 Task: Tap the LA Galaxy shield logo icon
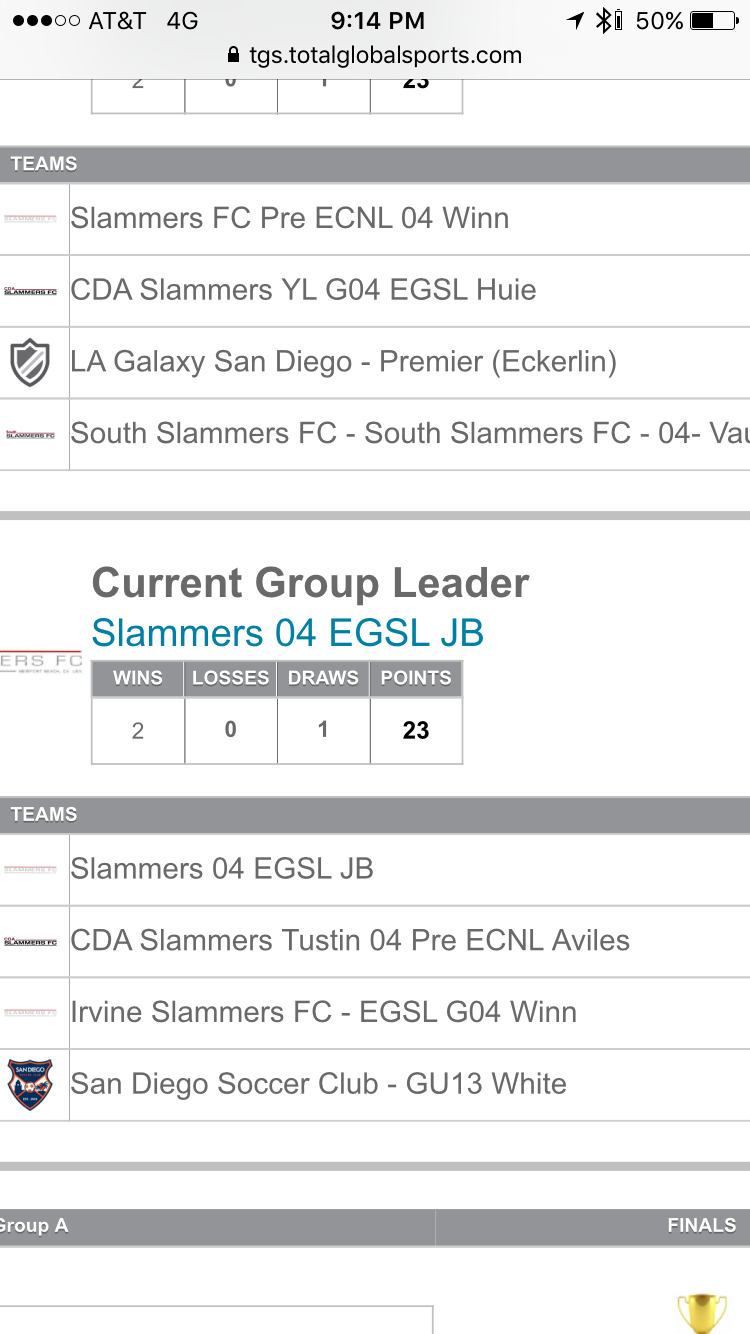tap(30, 362)
